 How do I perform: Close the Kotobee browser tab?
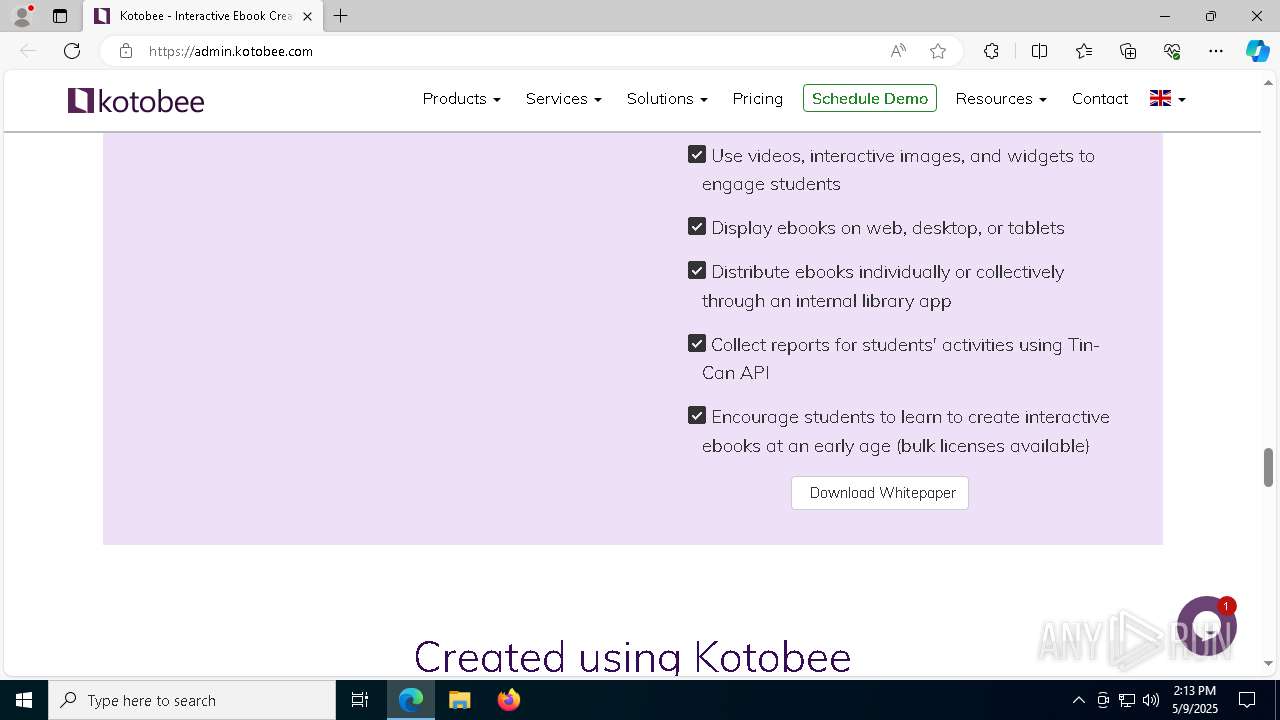click(307, 16)
